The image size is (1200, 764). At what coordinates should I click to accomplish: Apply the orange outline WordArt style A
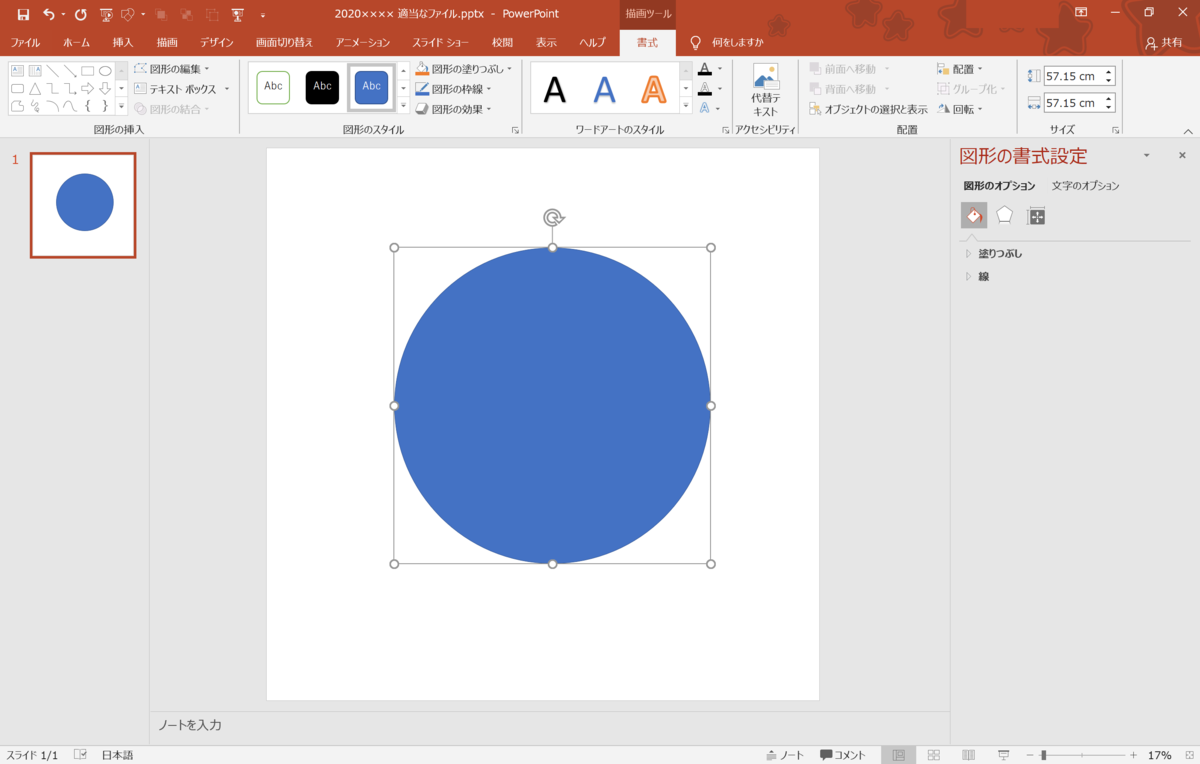click(x=653, y=90)
